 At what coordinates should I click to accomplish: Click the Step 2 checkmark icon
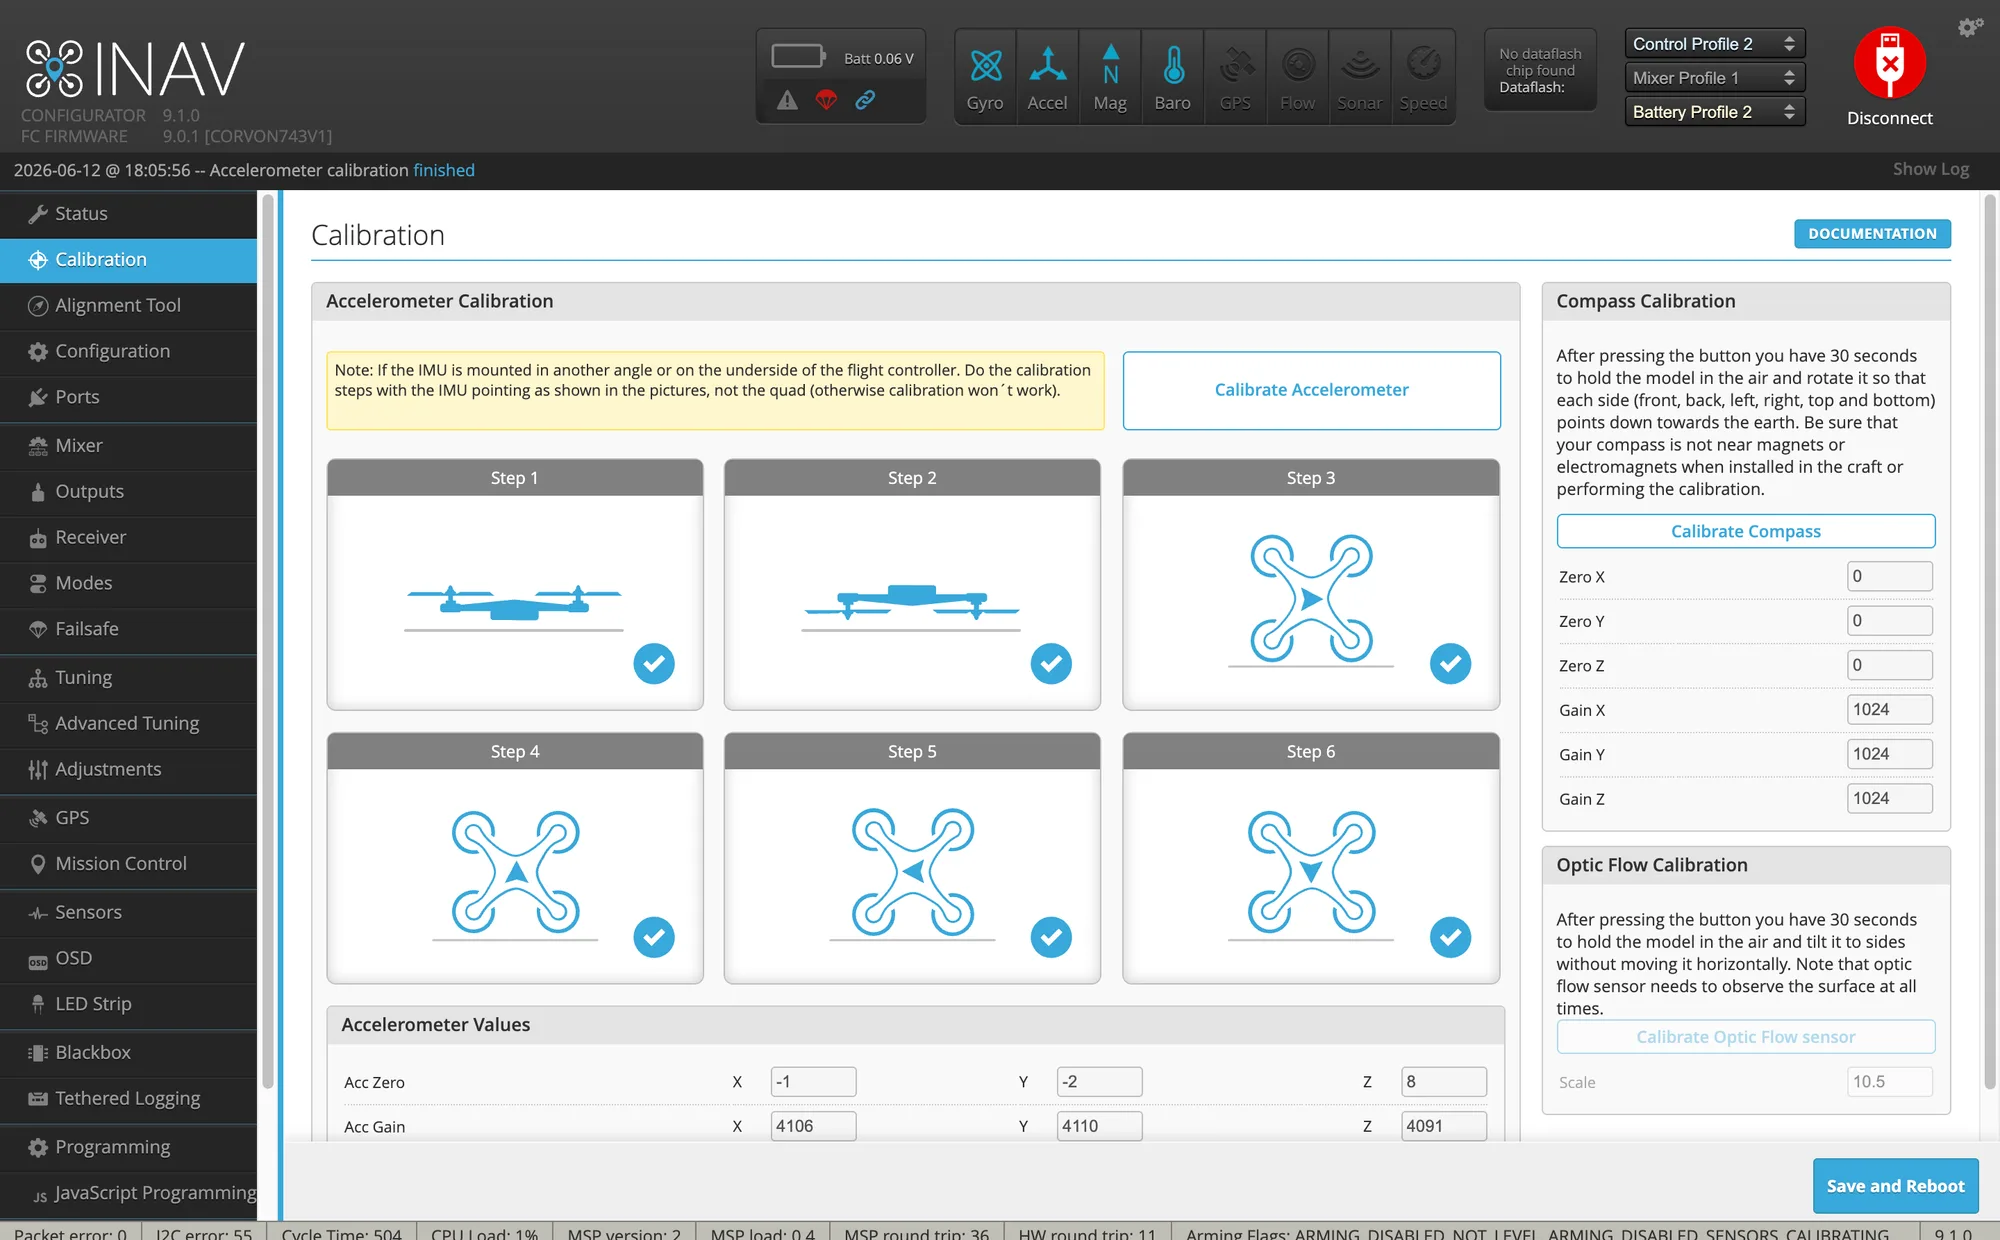[1051, 663]
